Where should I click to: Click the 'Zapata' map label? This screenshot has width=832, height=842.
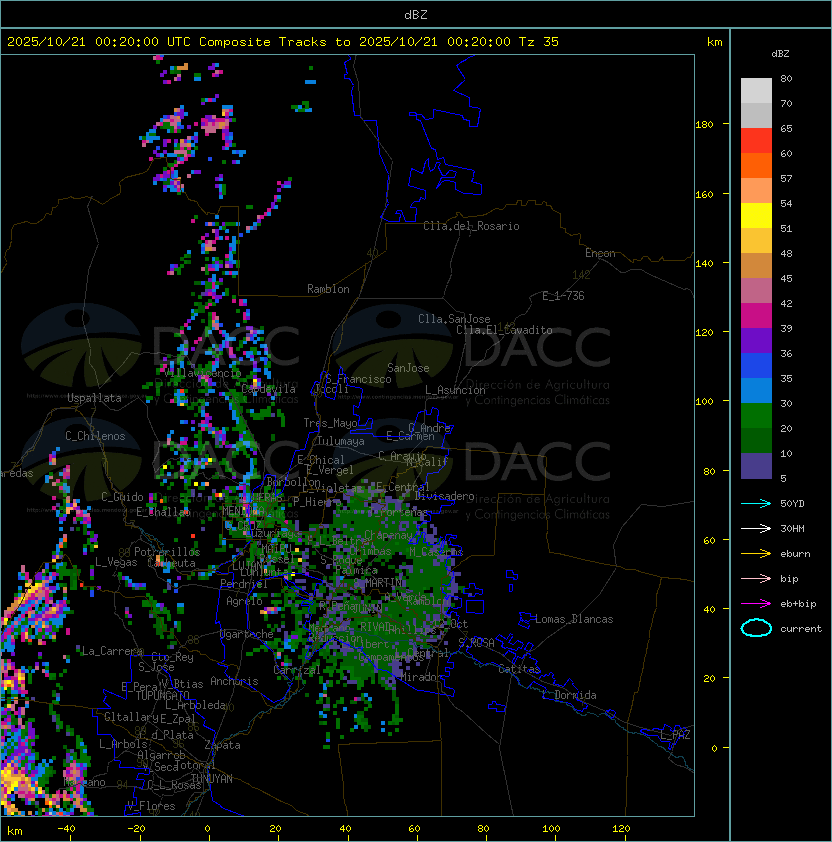coord(222,745)
